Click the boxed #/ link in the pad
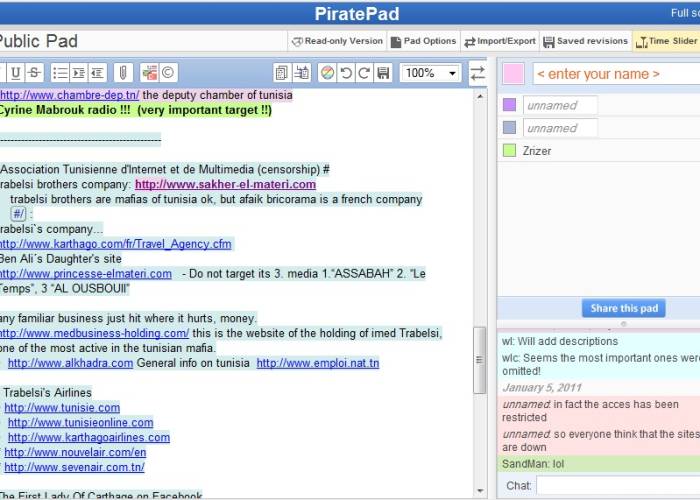The width and height of the screenshot is (700, 500). [18, 214]
